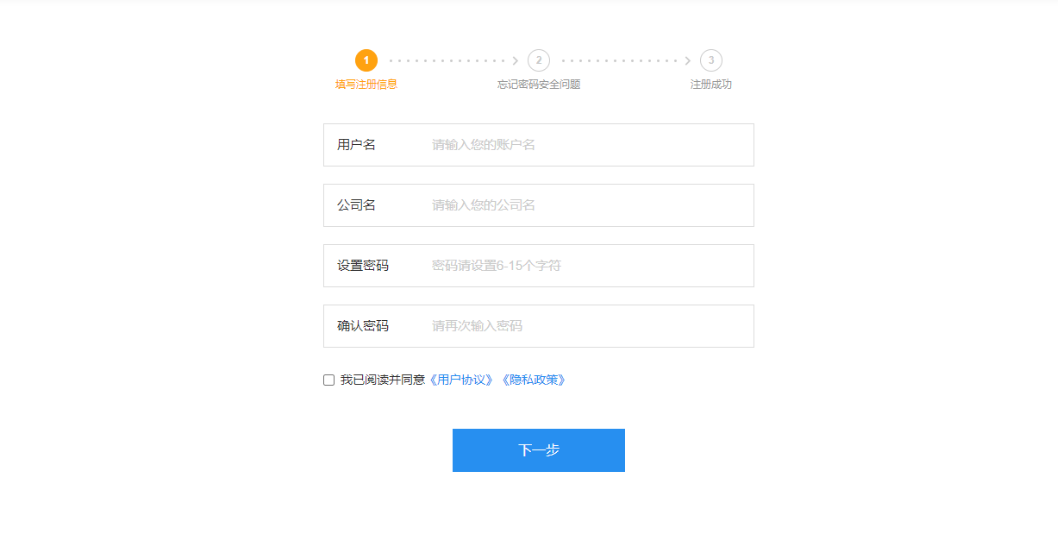
Task: Click the 用户名 field label
Action: (356, 145)
